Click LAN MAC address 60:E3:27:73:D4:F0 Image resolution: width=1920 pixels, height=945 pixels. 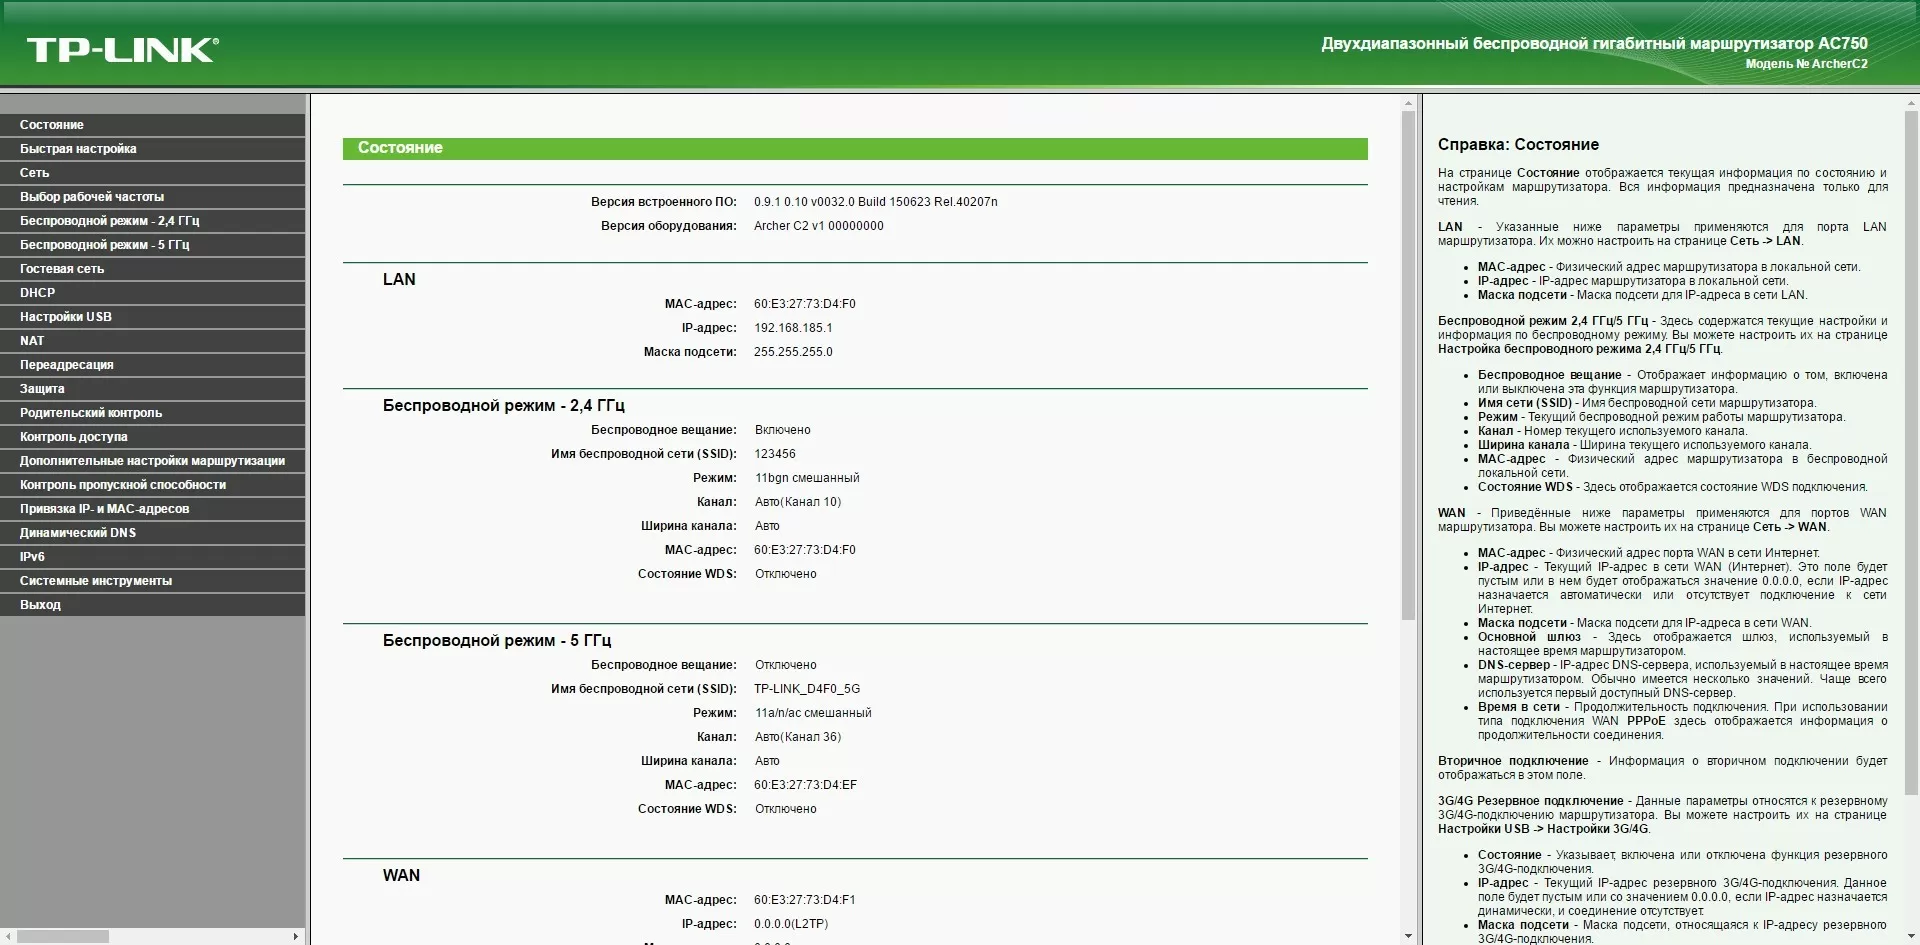pyautogui.click(x=805, y=304)
